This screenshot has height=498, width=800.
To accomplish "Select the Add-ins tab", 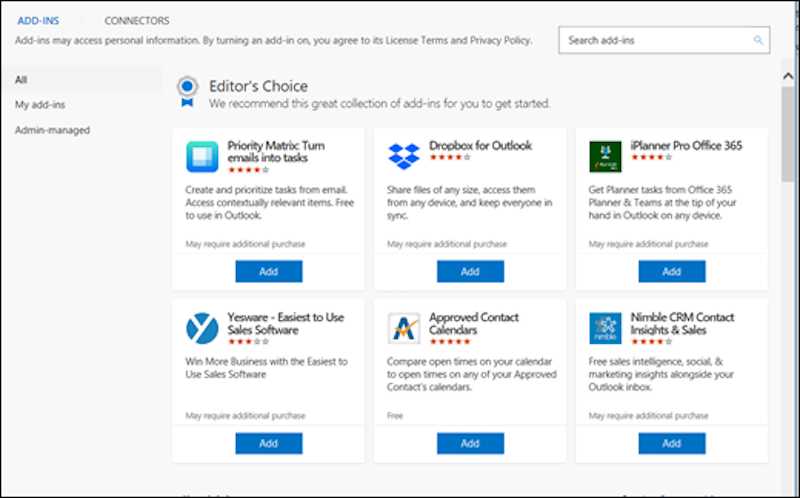I will 39,21.
